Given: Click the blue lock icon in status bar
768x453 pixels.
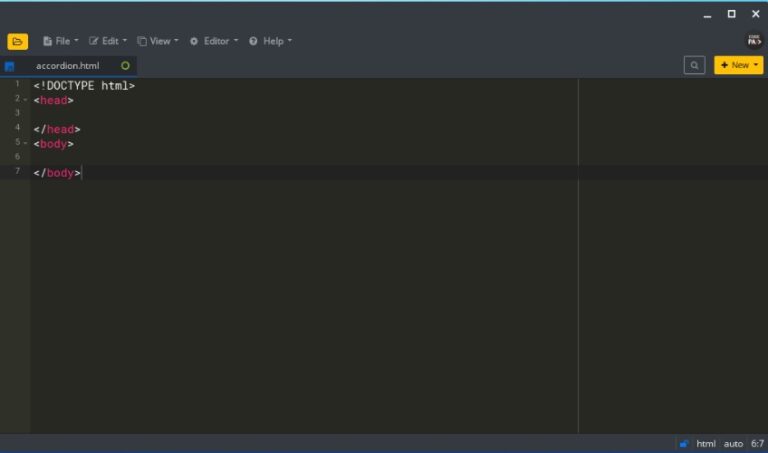Looking at the screenshot, I should 683,444.
